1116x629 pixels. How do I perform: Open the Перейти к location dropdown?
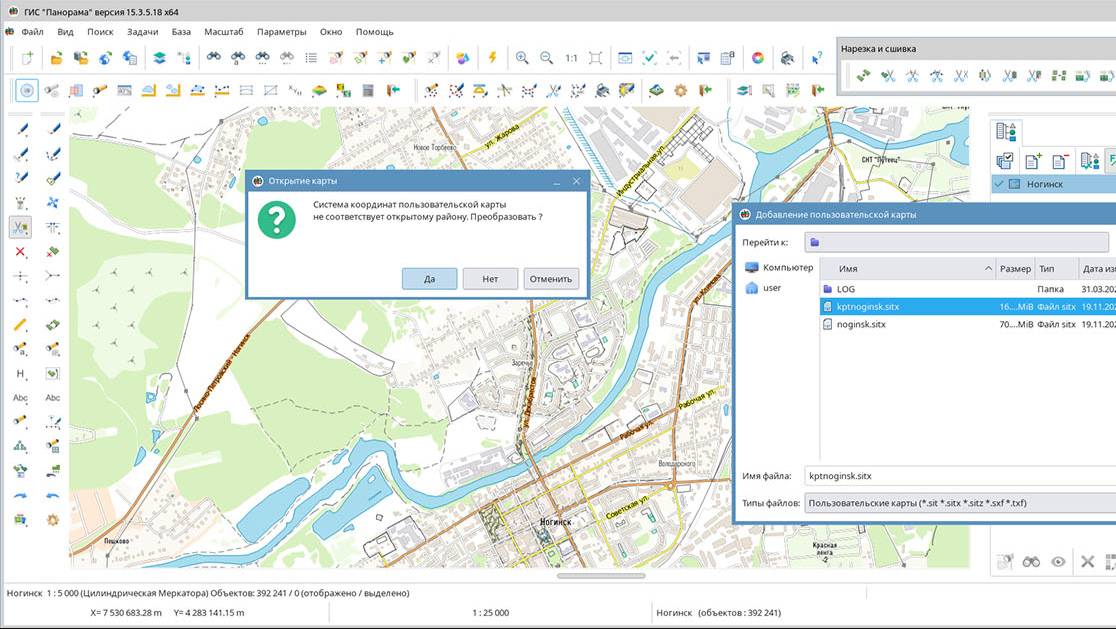(956, 242)
